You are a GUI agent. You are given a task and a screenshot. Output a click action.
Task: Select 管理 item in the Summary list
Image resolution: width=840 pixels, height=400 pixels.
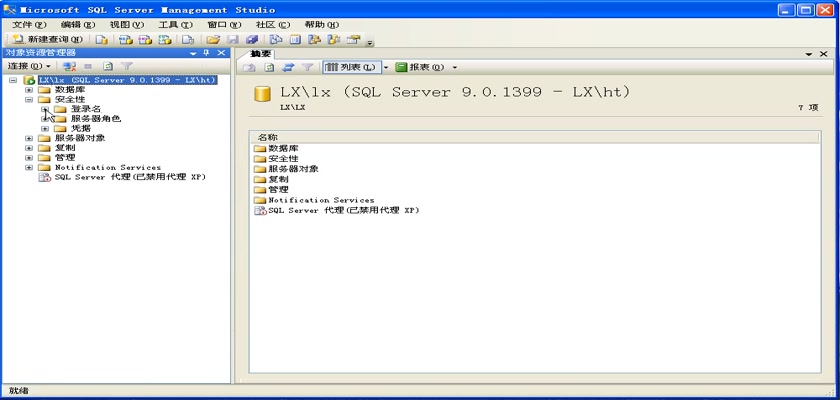tap(278, 190)
